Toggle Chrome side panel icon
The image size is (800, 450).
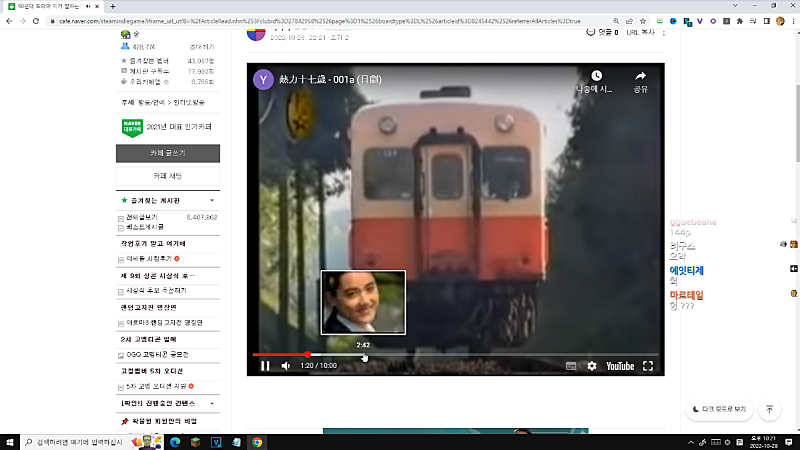766,21
